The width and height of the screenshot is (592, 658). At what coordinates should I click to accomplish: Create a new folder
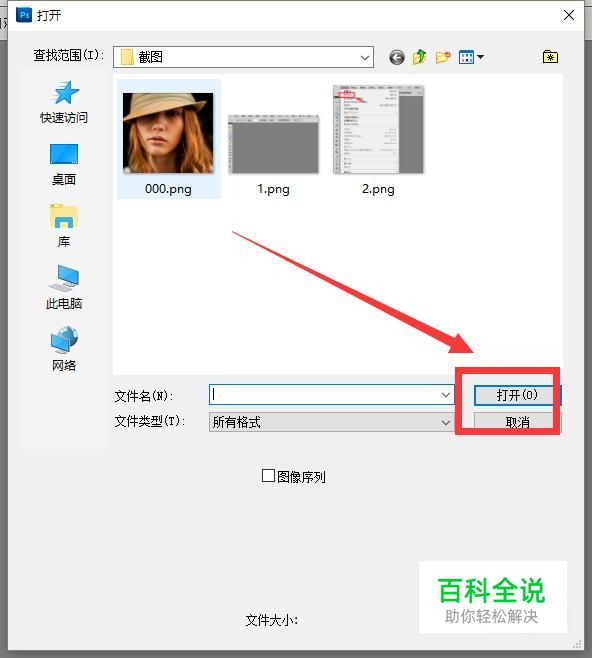pos(443,57)
